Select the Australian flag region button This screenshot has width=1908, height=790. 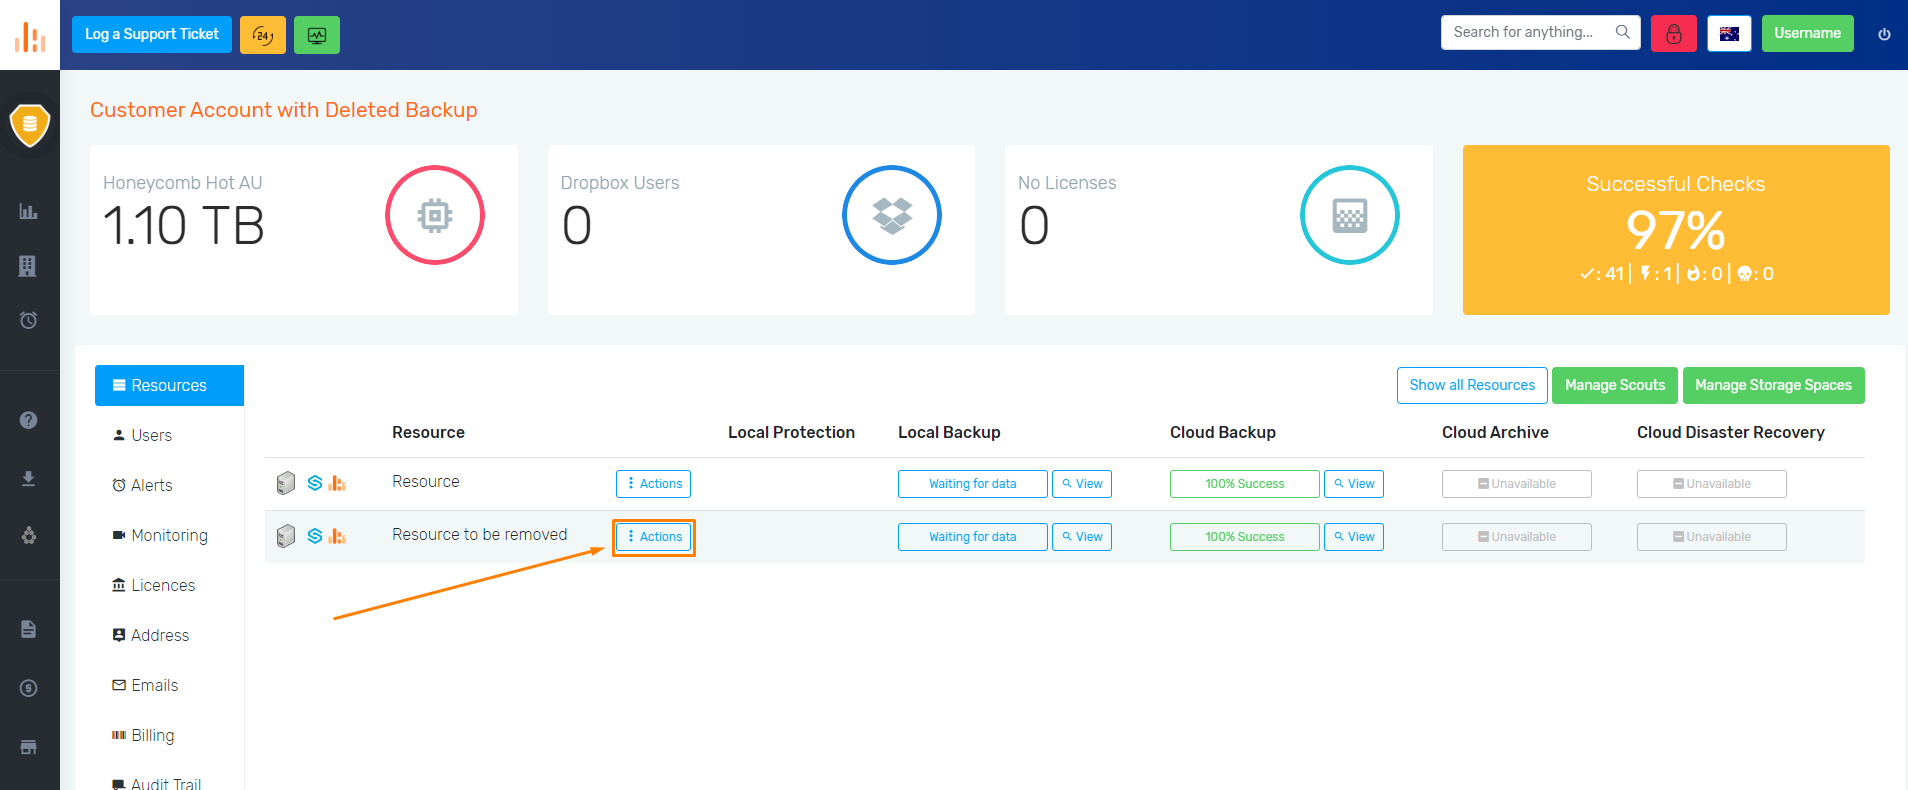(x=1729, y=34)
